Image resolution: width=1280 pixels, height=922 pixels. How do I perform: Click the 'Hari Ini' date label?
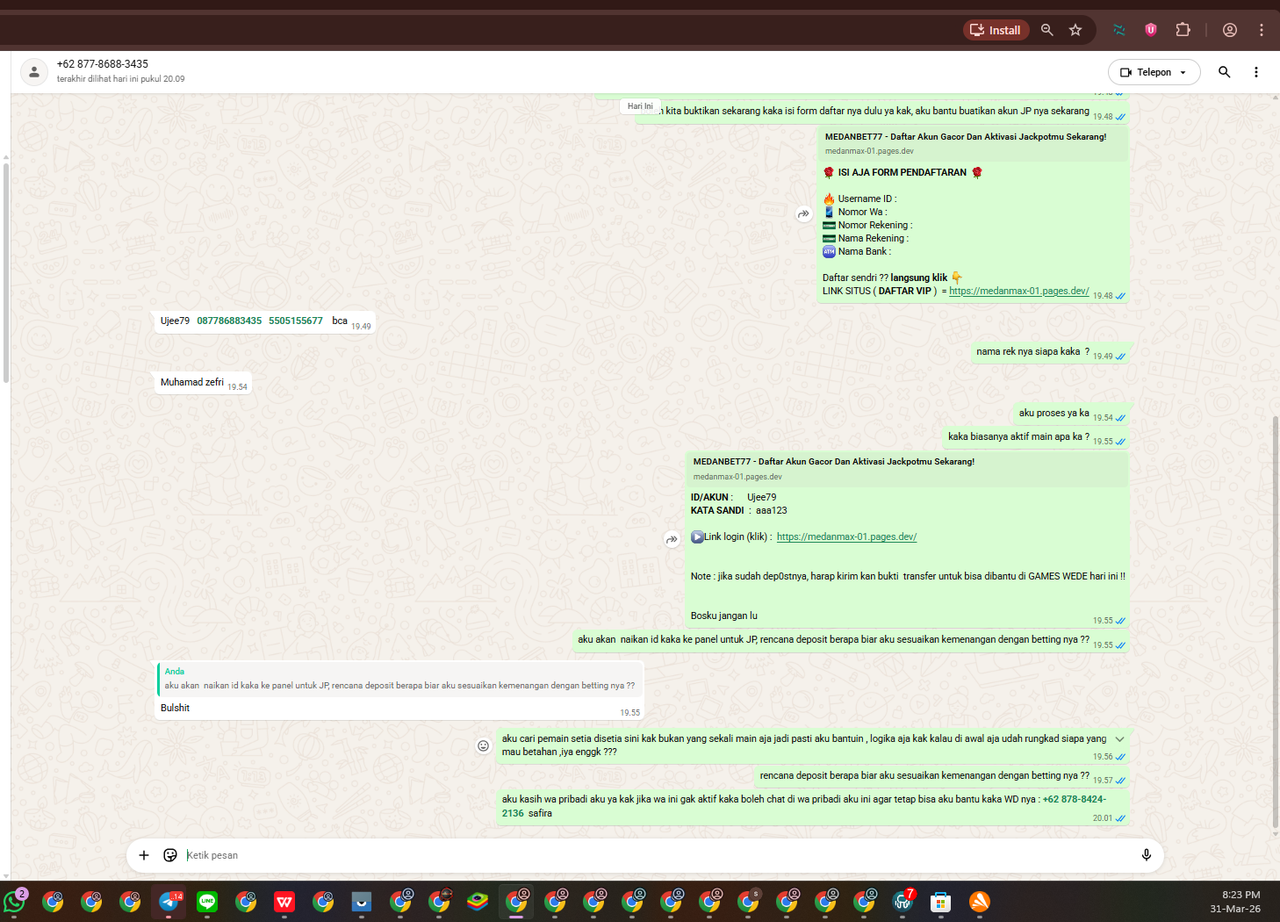click(x=640, y=106)
